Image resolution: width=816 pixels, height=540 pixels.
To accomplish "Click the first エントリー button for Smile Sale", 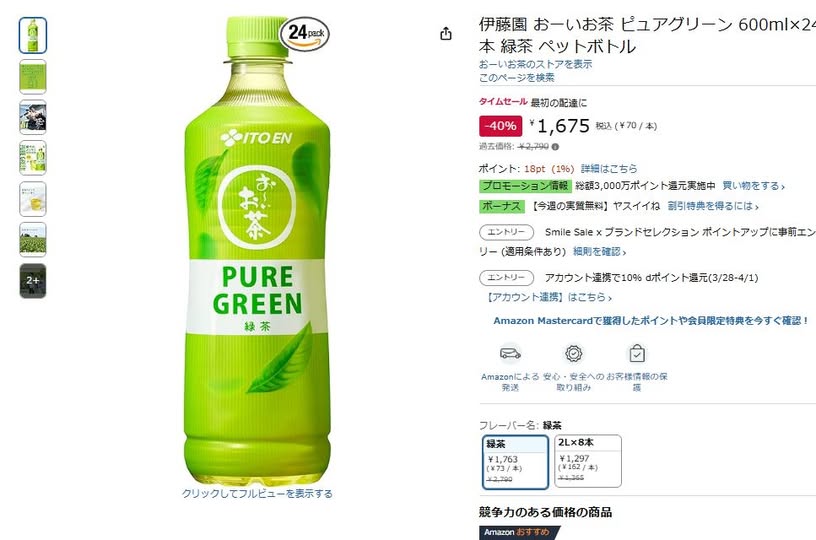I will point(506,232).
